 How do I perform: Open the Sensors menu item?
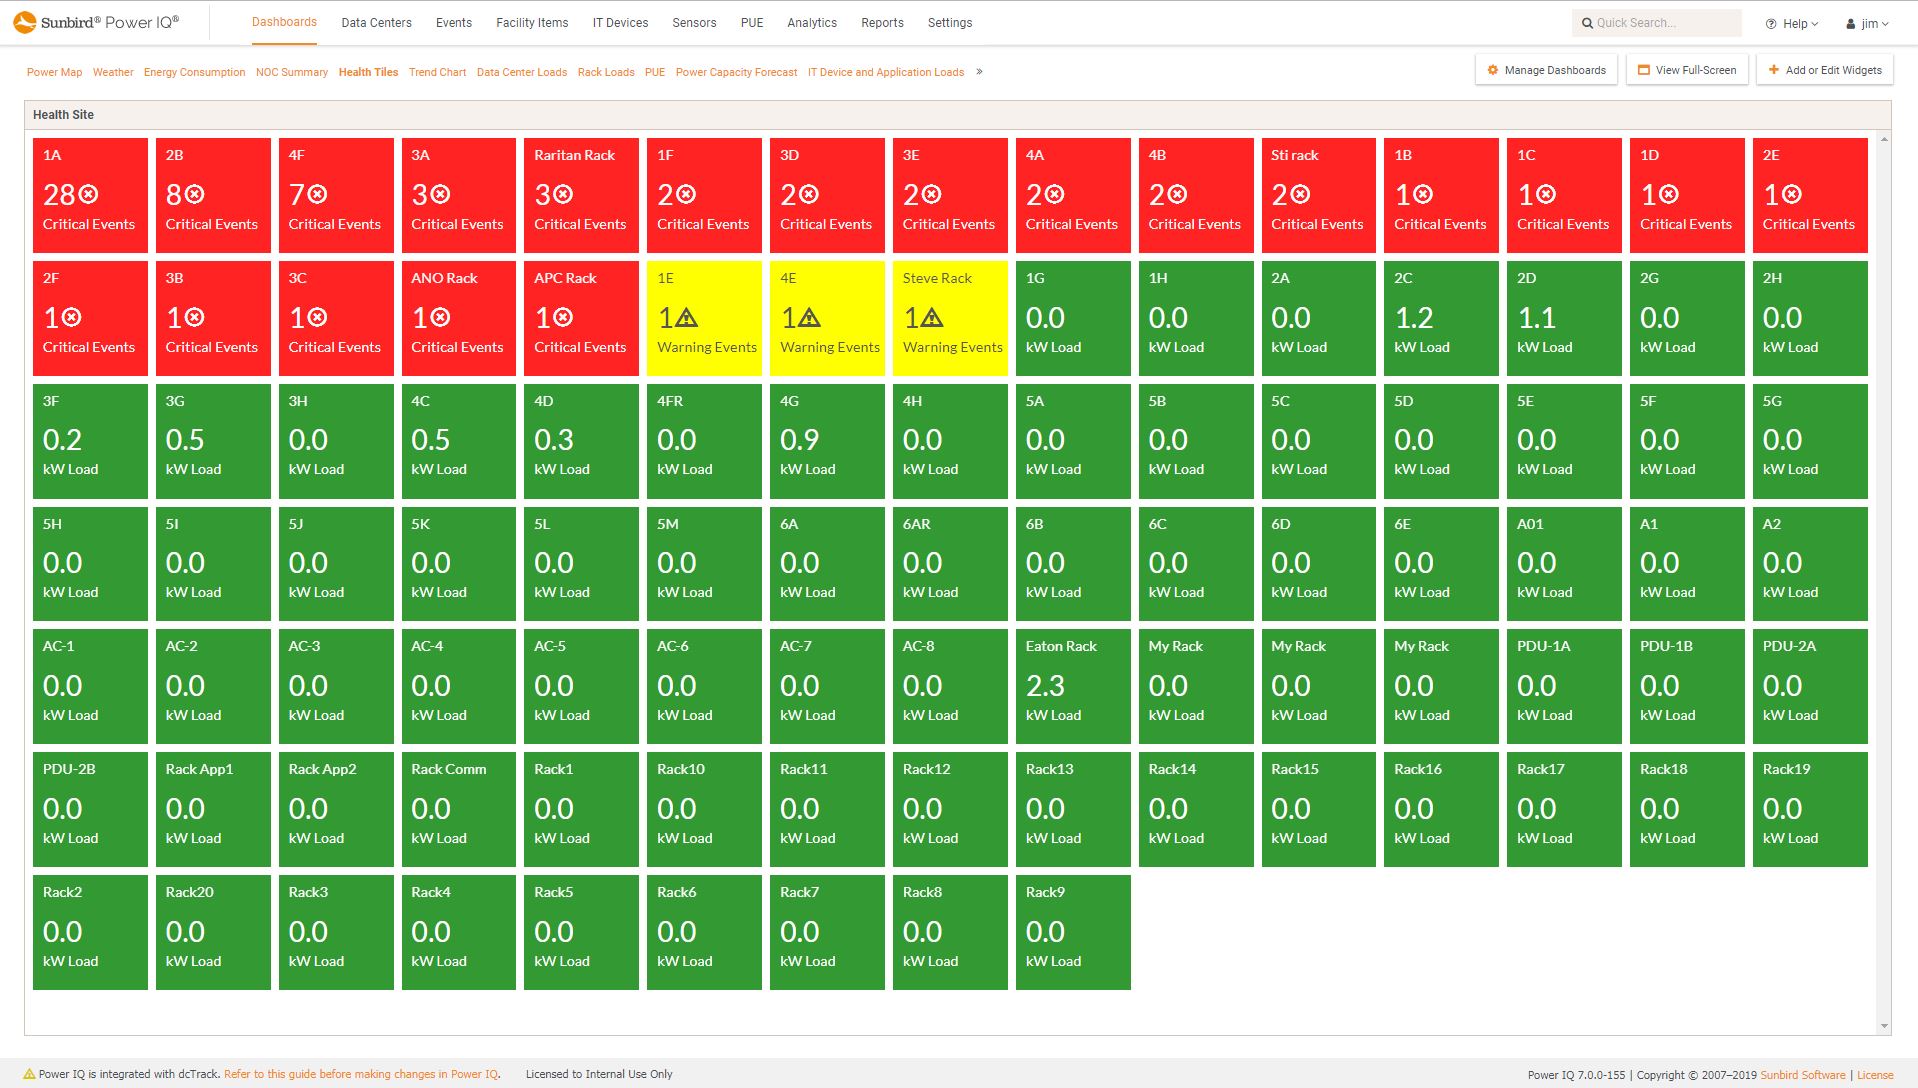pyautogui.click(x=694, y=22)
